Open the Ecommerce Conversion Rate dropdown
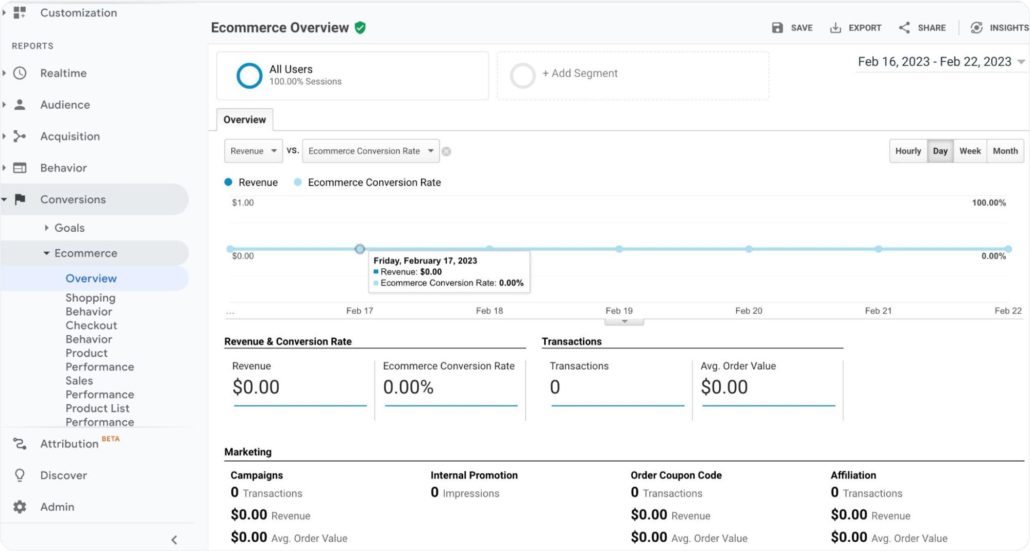1030x551 pixels. (x=370, y=151)
